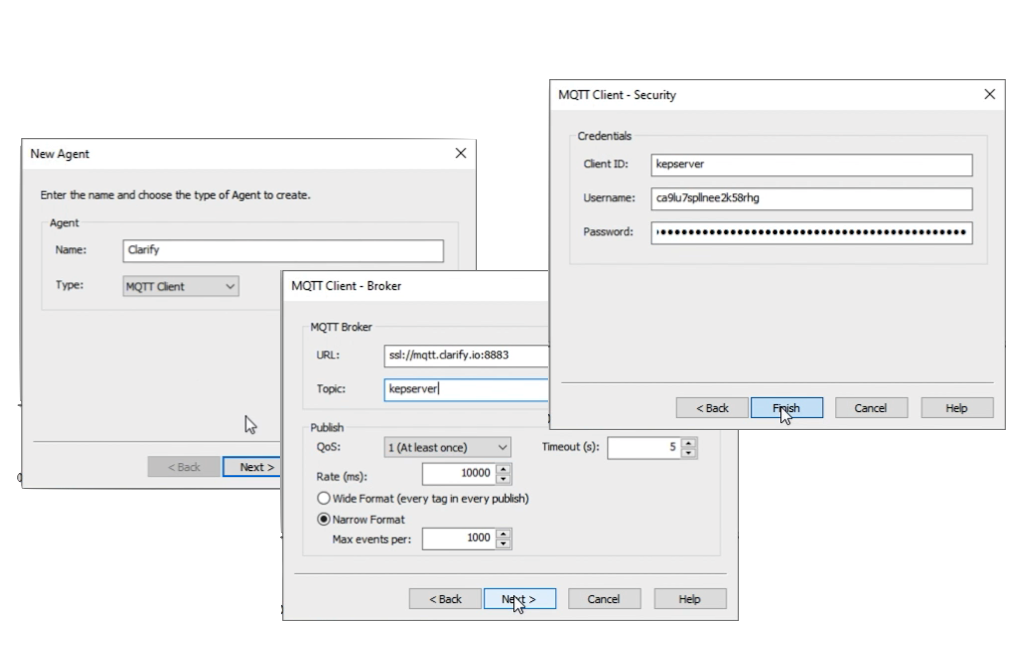Open the QoS dropdown list
The height and width of the screenshot is (672, 1026).
(447, 447)
